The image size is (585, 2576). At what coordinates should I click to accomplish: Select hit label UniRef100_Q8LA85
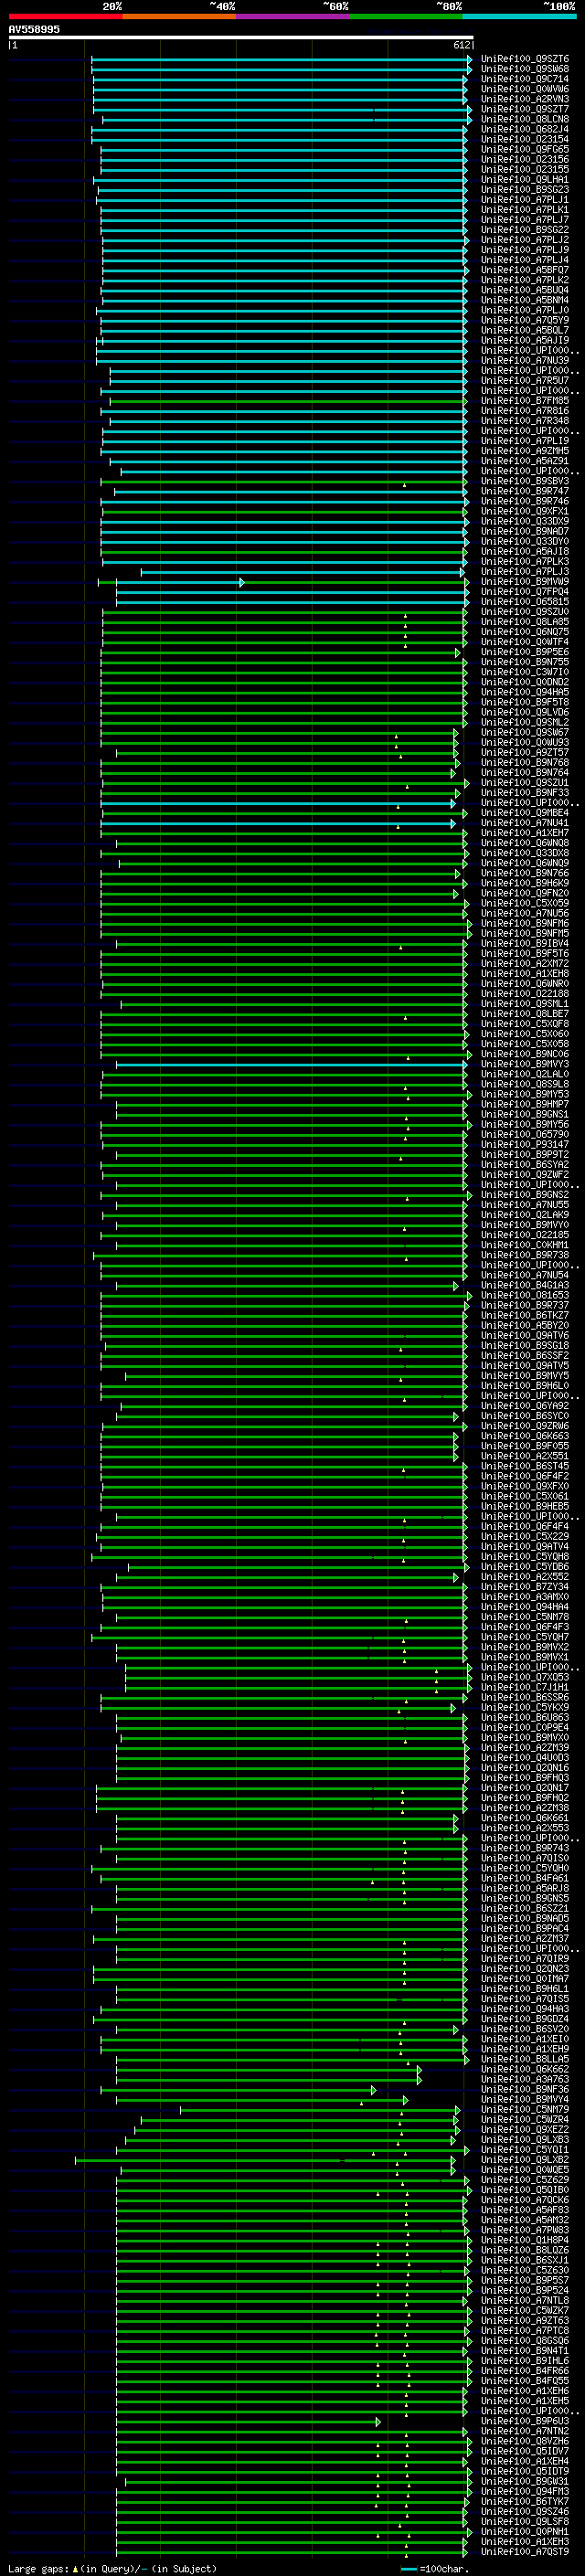coord(525,621)
